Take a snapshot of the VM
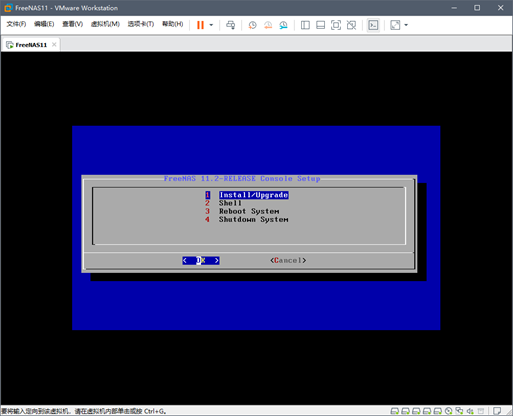Screen dimensions: 513x416 (252, 25)
